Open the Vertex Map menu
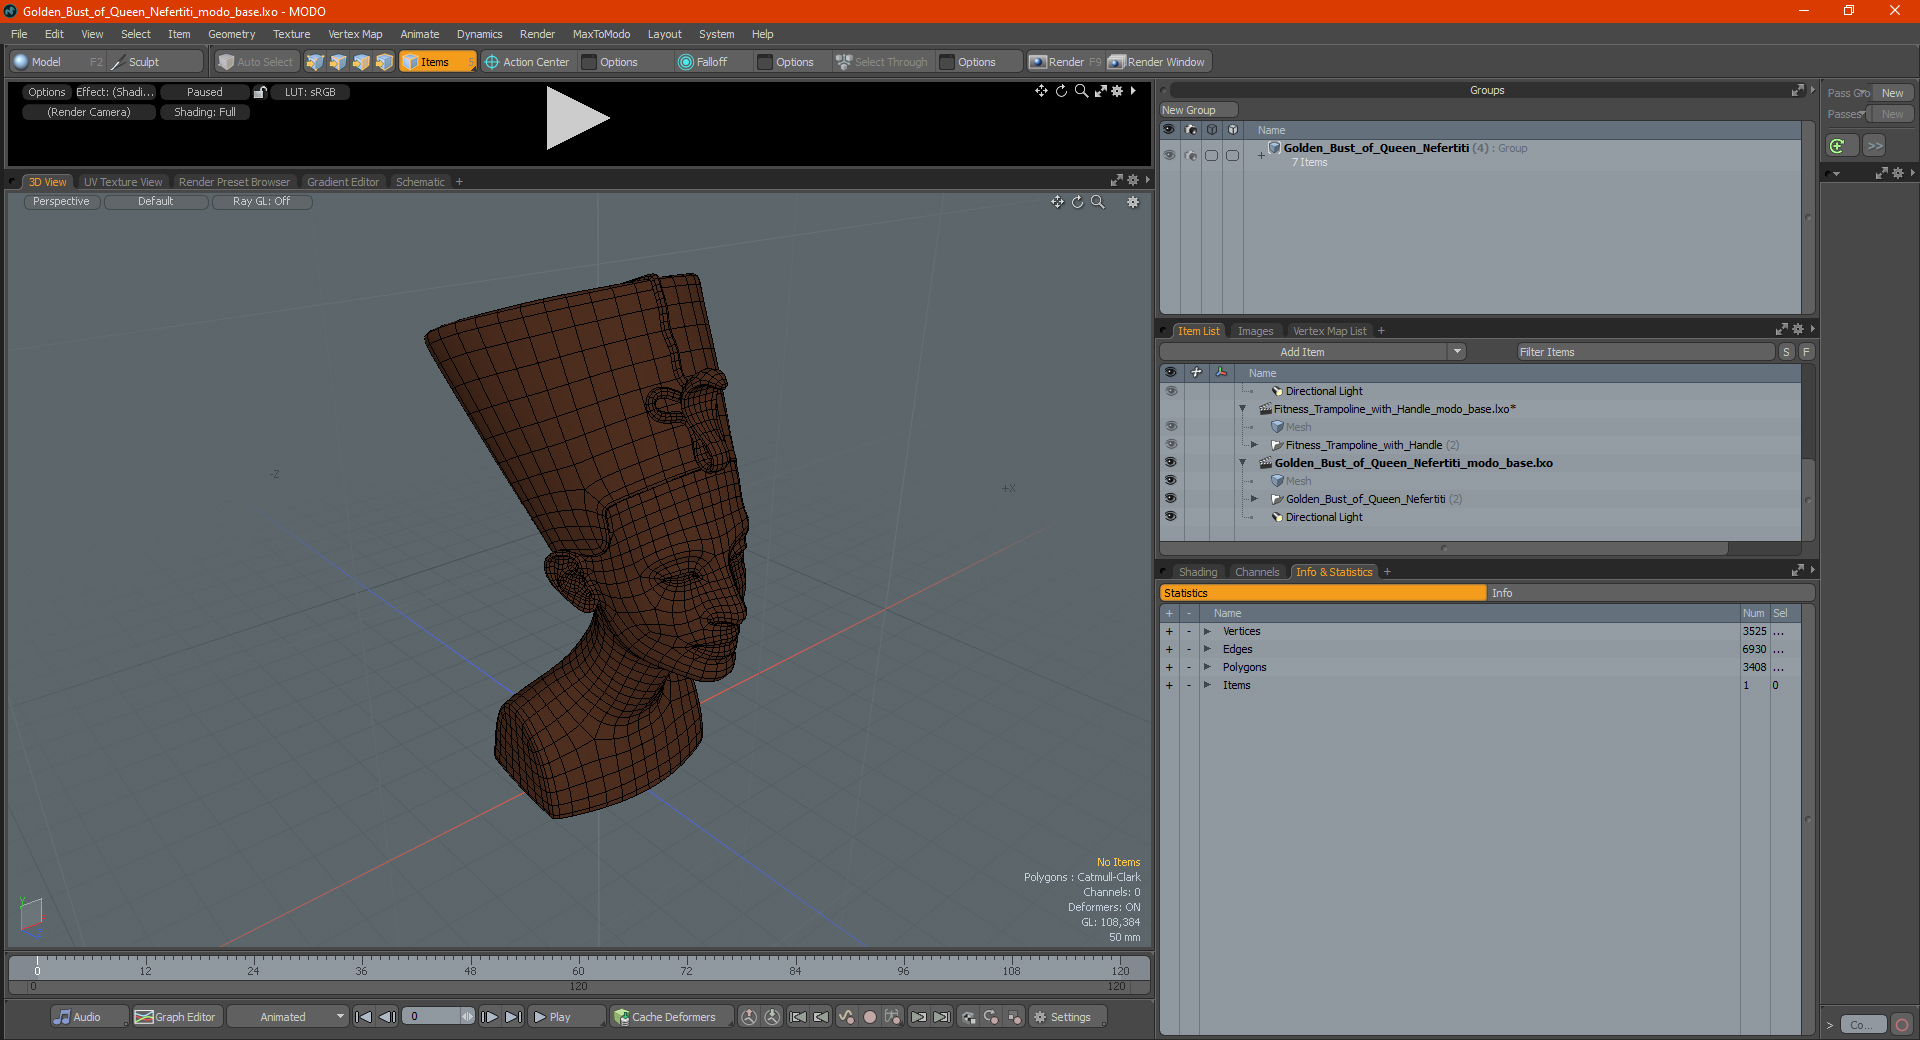 [355, 34]
